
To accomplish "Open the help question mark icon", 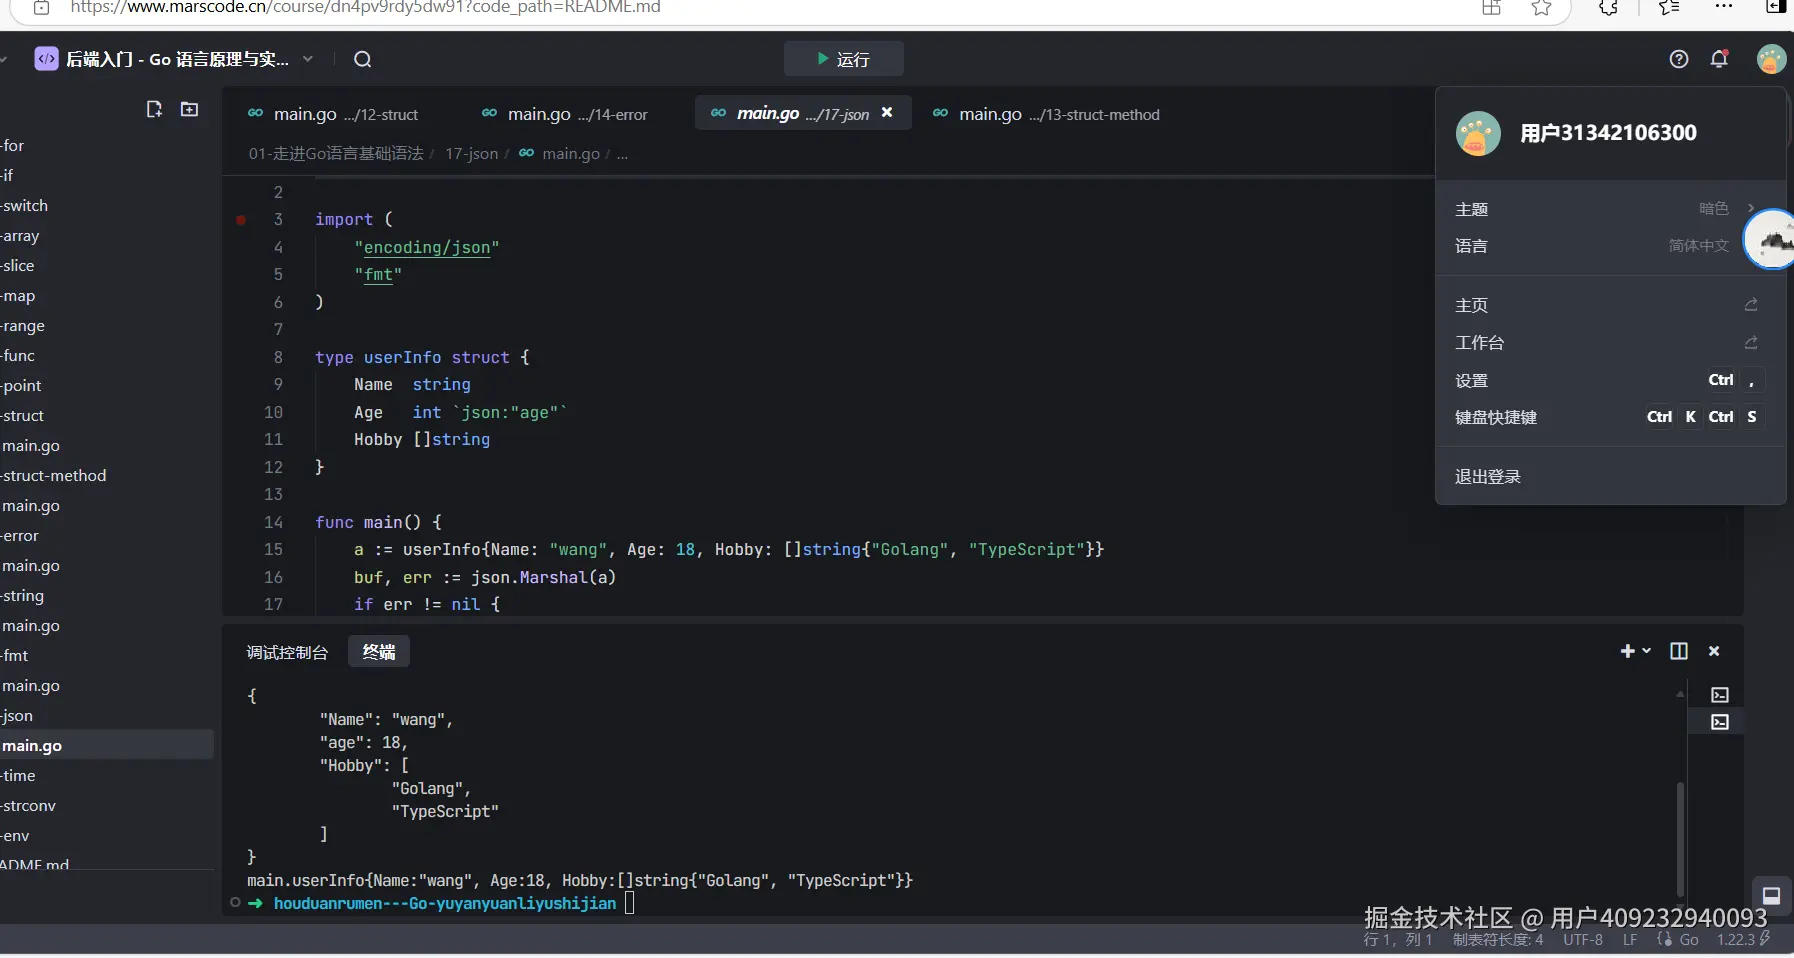I will [x=1679, y=59].
